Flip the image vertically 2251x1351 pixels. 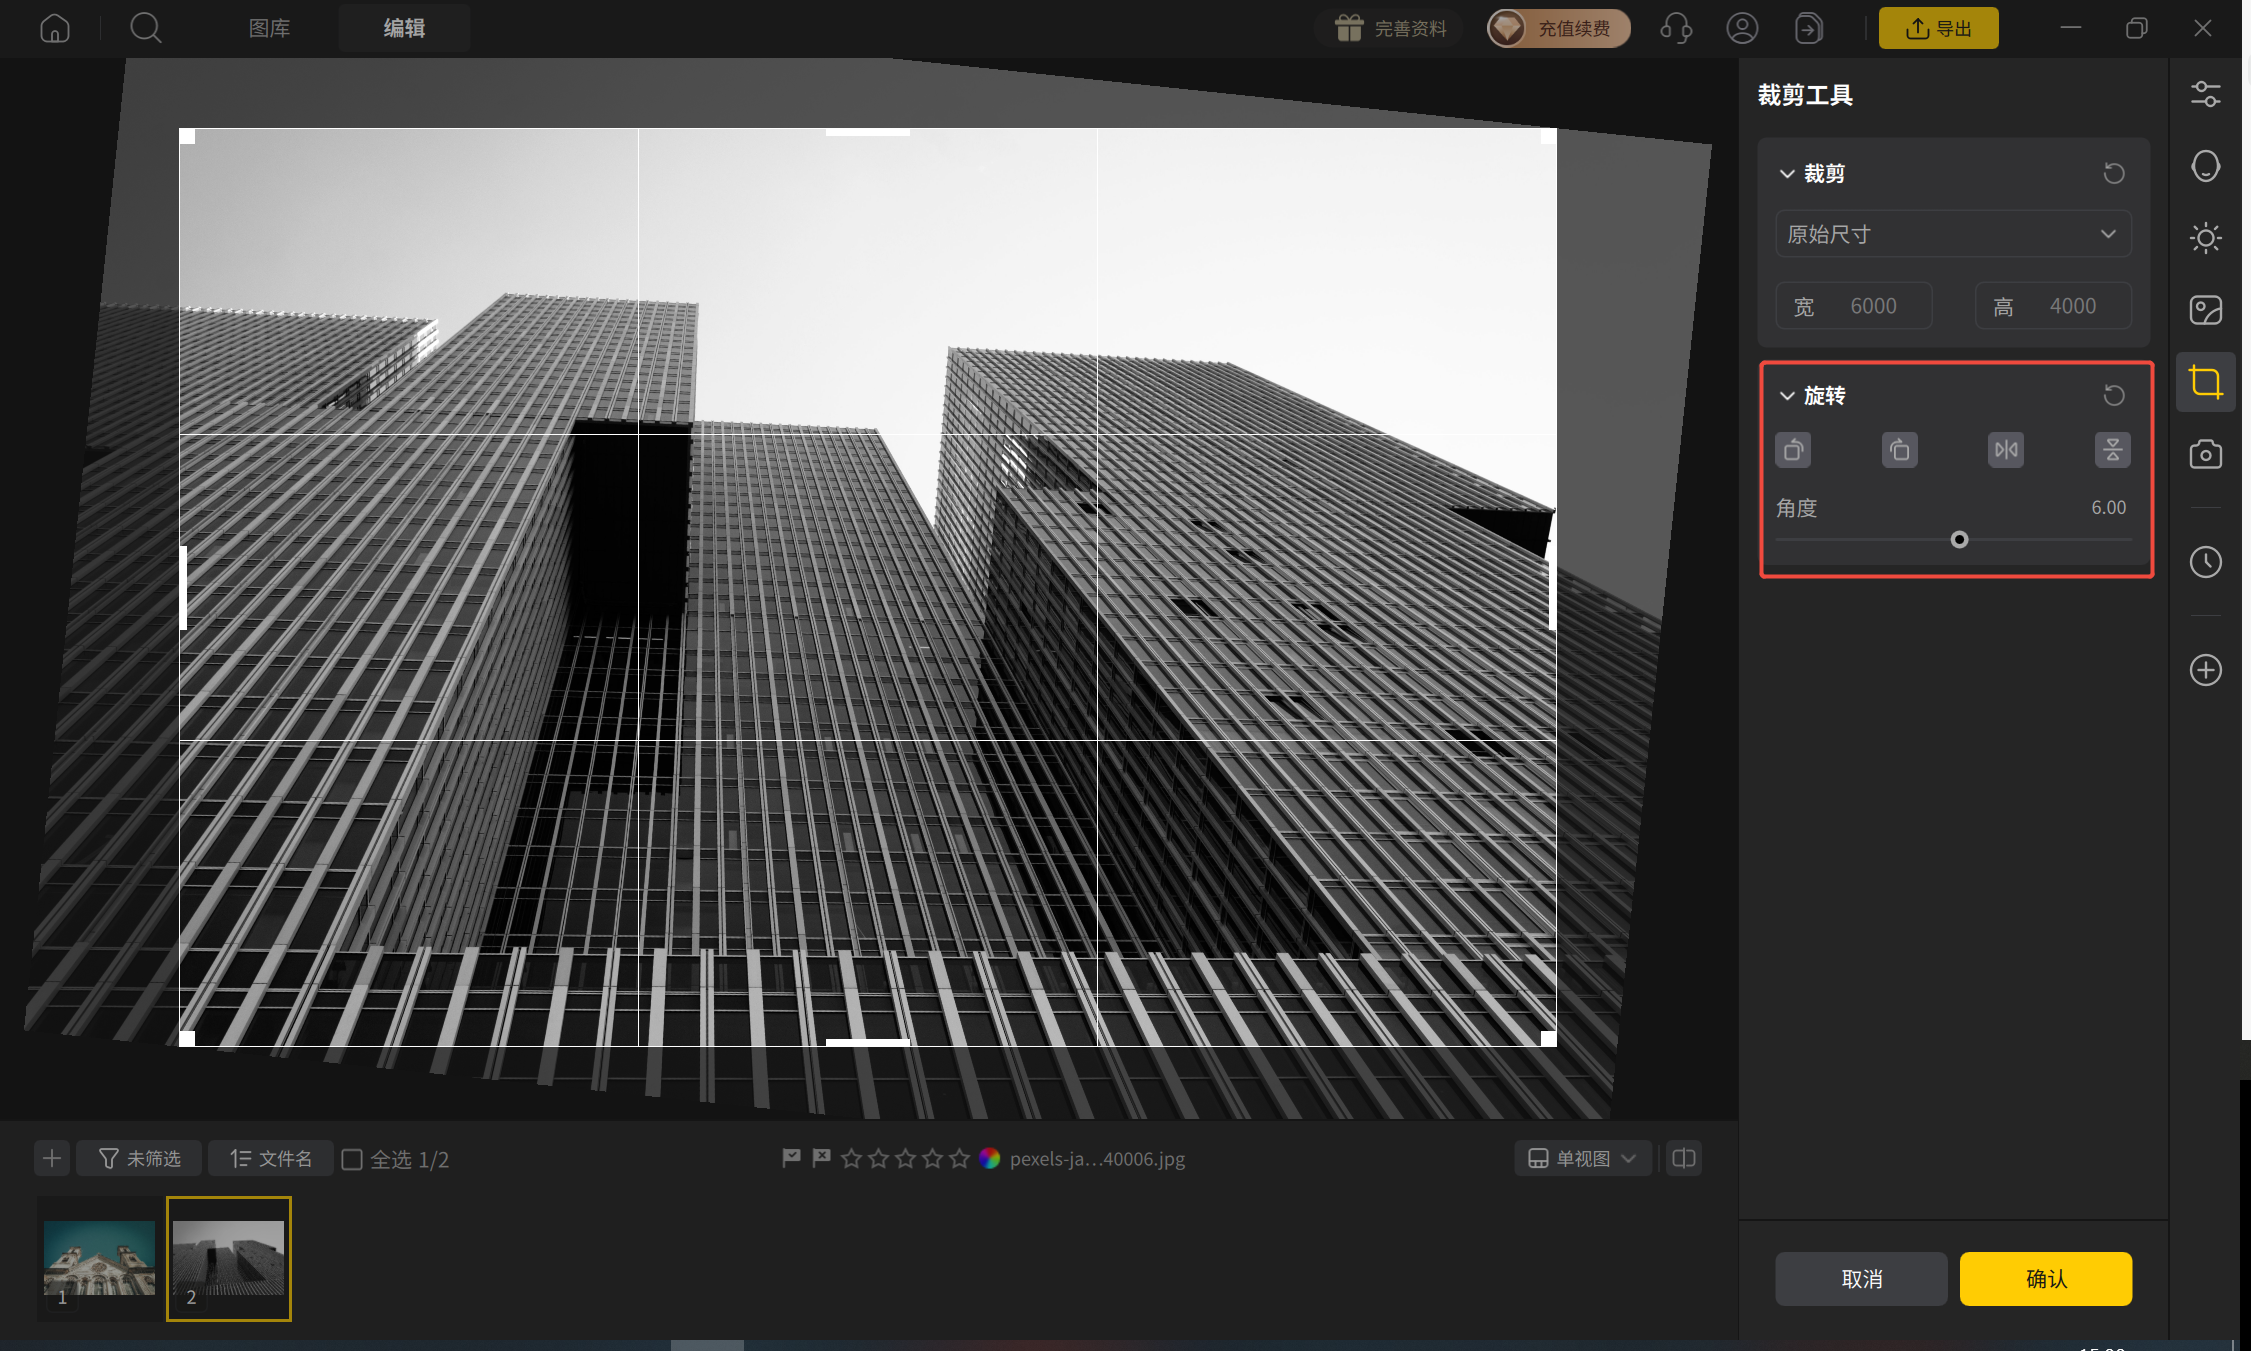[x=2112, y=450]
